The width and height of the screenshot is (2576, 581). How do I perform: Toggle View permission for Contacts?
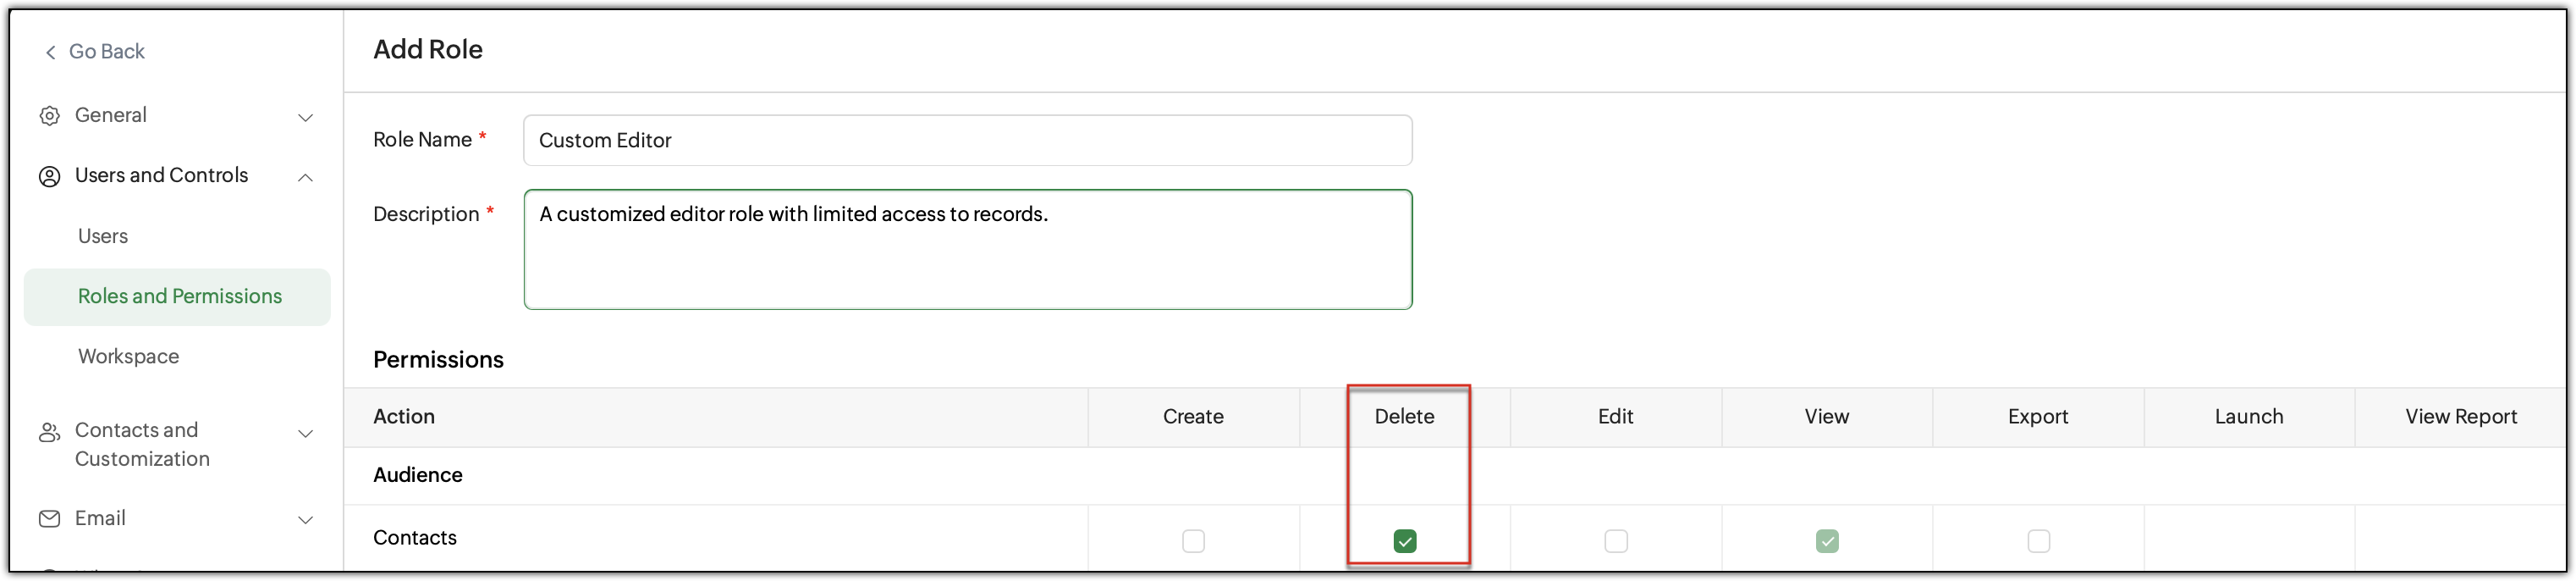(1826, 541)
